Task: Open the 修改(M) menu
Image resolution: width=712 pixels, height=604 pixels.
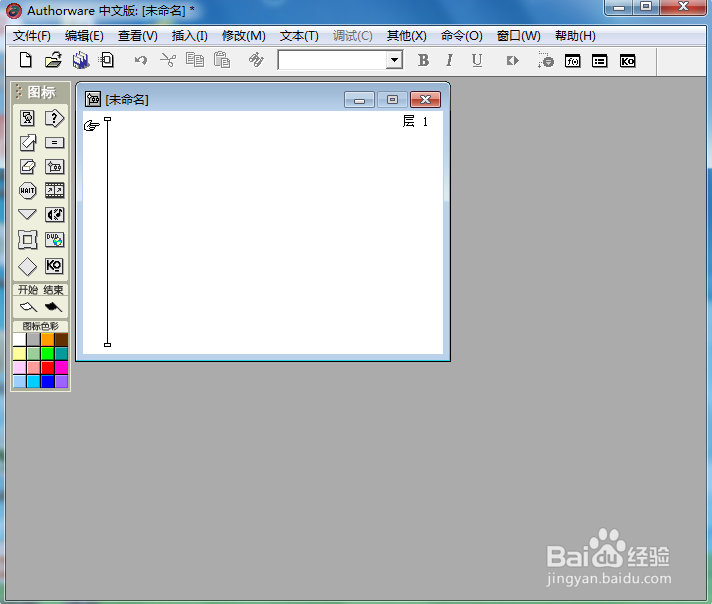Action: pyautogui.click(x=243, y=36)
